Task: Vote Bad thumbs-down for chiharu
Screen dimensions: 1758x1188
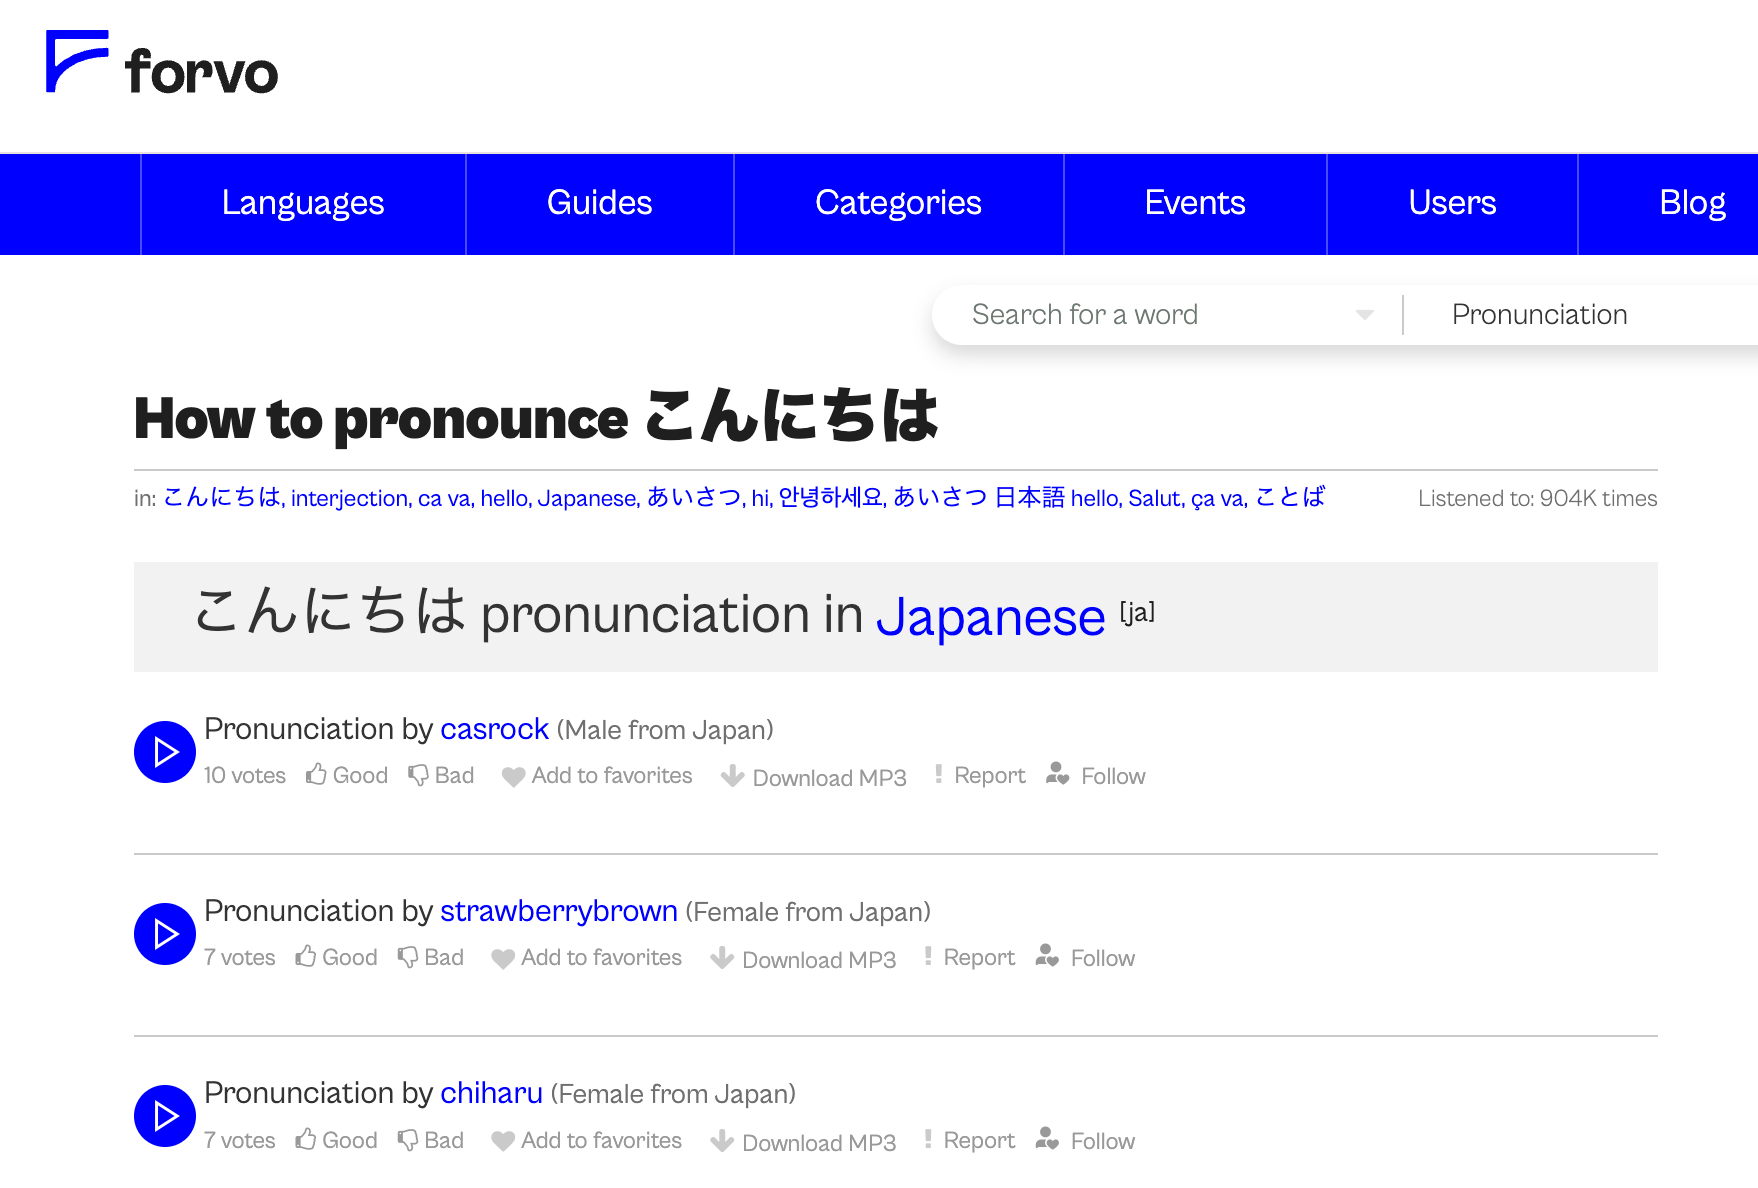Action: coord(408,1140)
